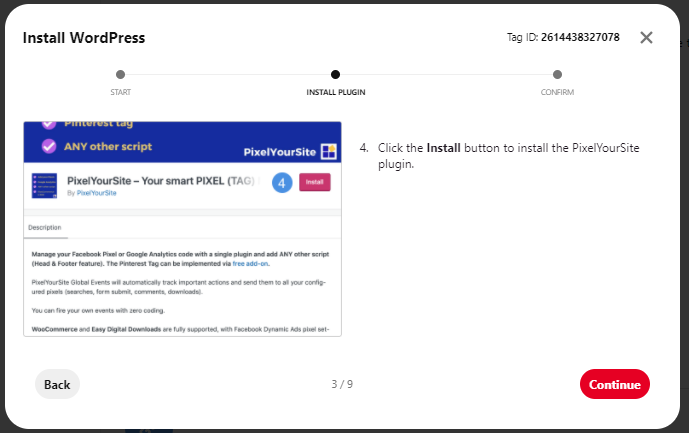Screen dimensions: 689x433
Task: Click the Install WordPress heading
Action: [84, 38]
